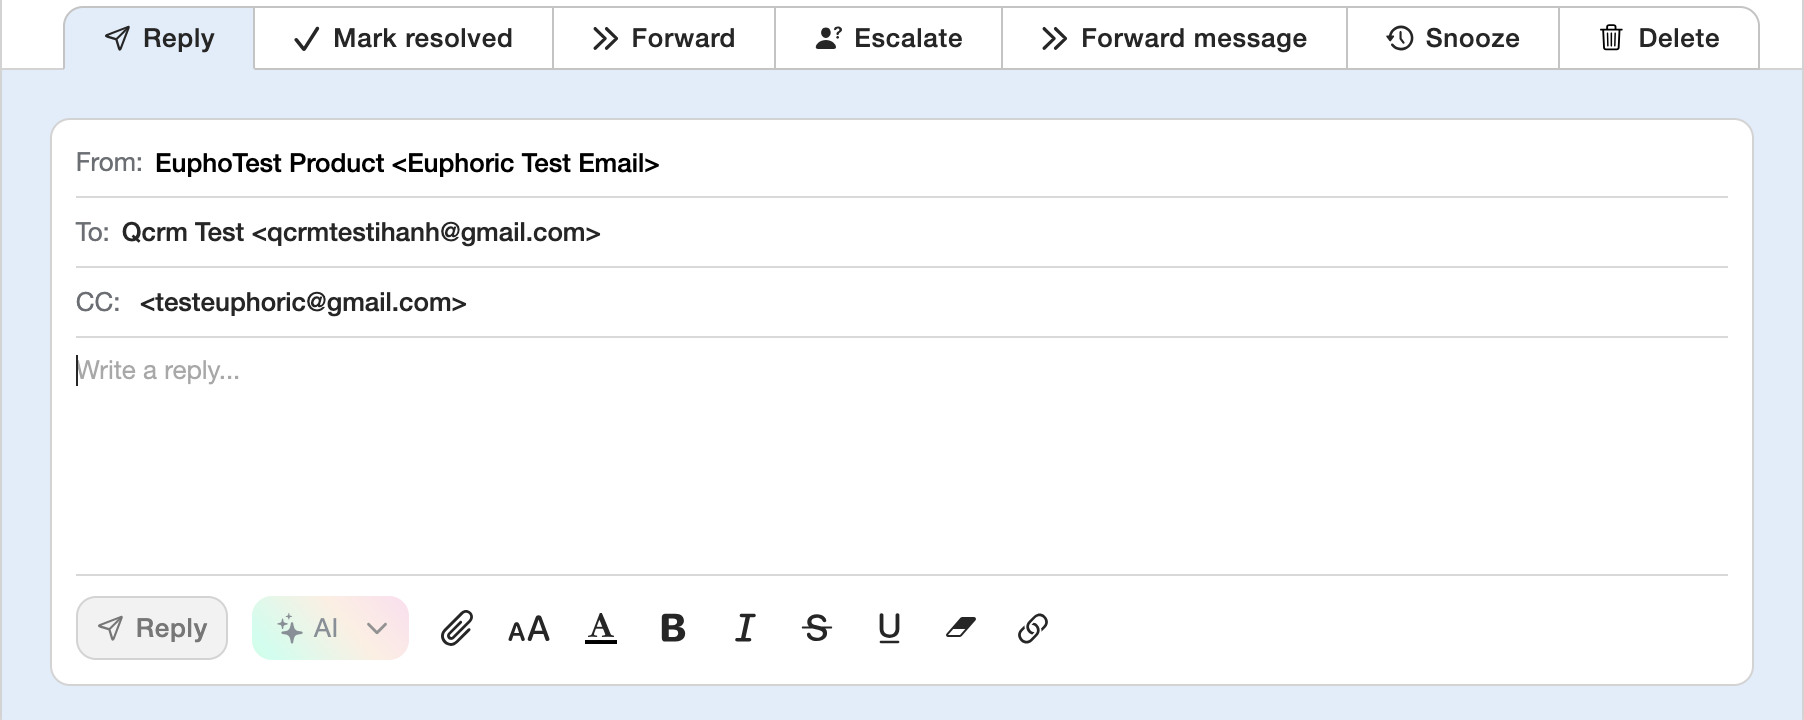Open the text color picker icon

[600, 628]
